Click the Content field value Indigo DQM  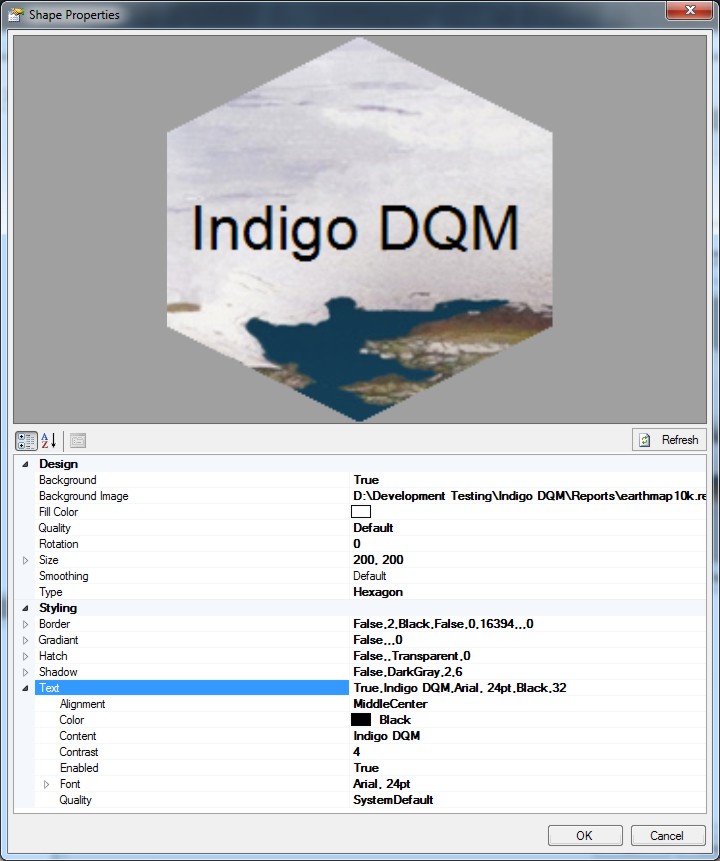pyautogui.click(x=386, y=736)
